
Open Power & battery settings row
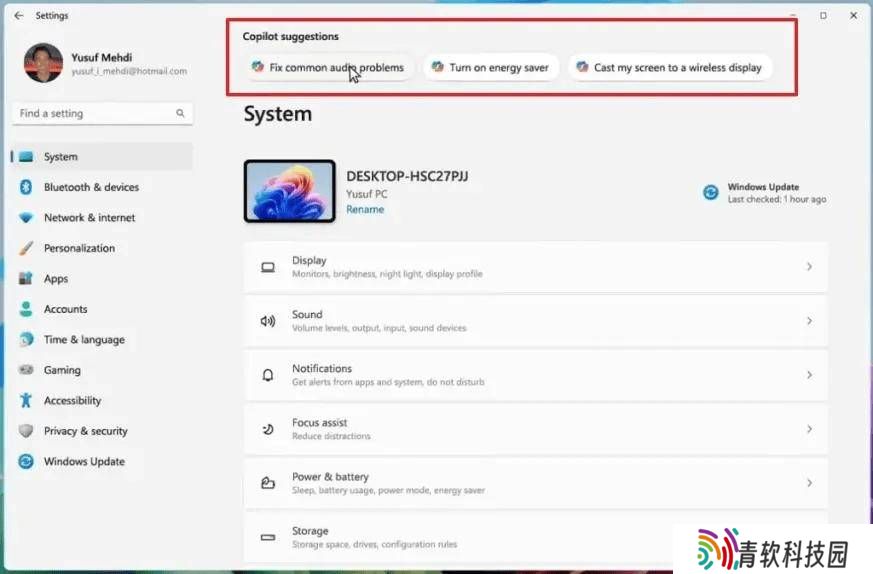pos(536,483)
